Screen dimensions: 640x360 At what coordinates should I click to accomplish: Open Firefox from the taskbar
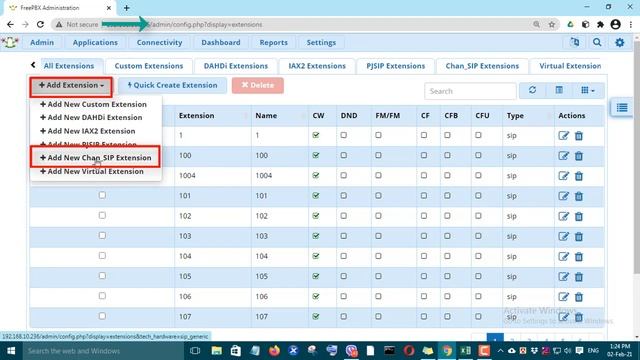(274, 351)
